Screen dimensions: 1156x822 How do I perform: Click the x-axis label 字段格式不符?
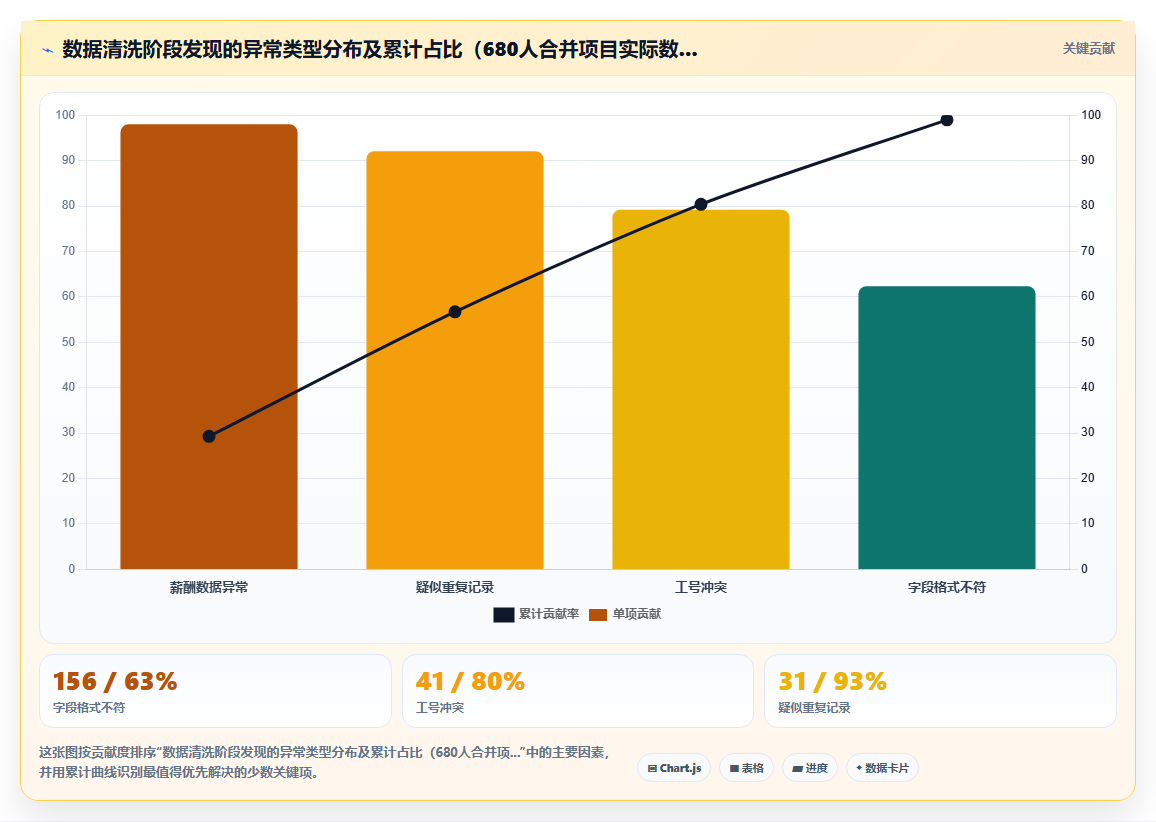tap(947, 588)
